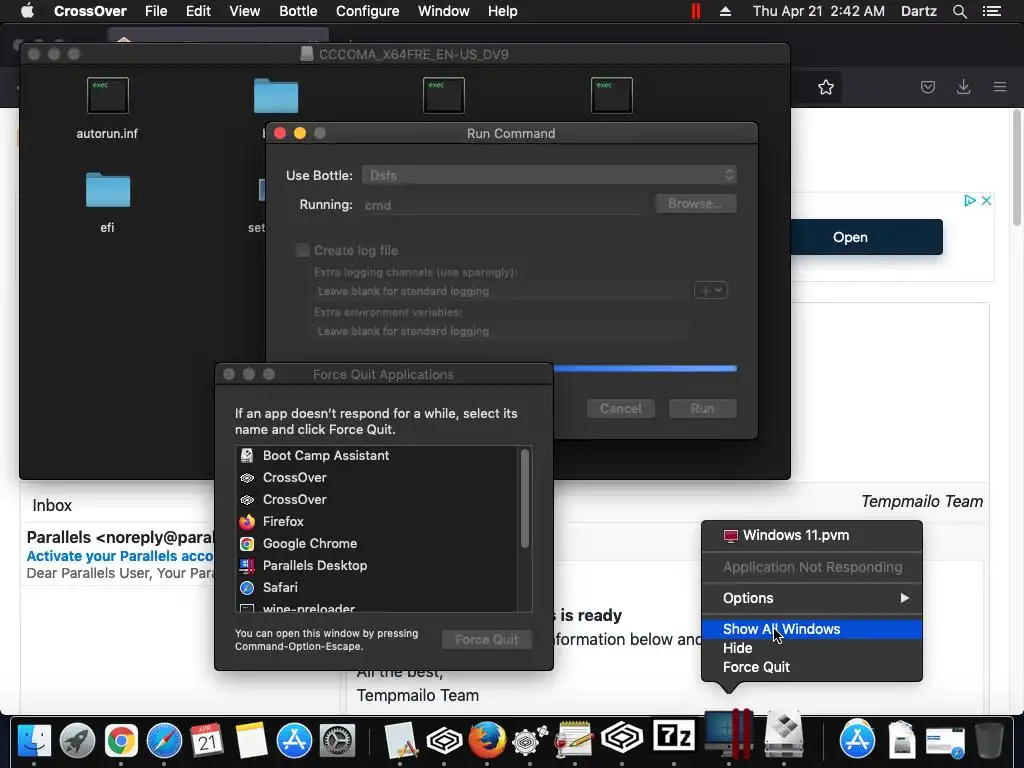Viewport: 1024px width, 768px height.
Task: Select Safari in Force Quit list
Action: (x=377, y=588)
